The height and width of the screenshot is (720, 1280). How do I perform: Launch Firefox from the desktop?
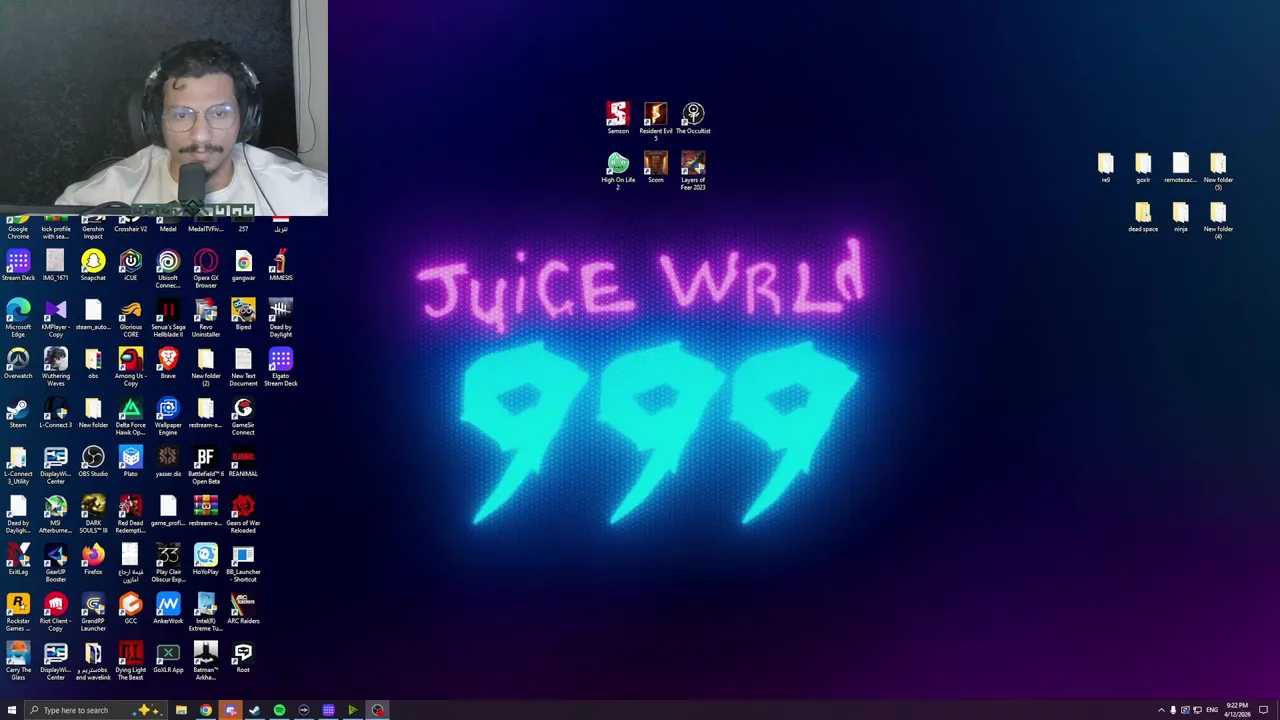[x=93, y=557]
